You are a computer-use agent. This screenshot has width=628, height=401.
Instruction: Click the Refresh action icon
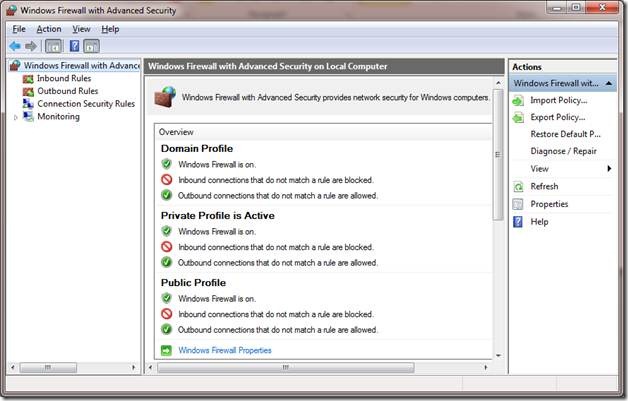[518, 186]
